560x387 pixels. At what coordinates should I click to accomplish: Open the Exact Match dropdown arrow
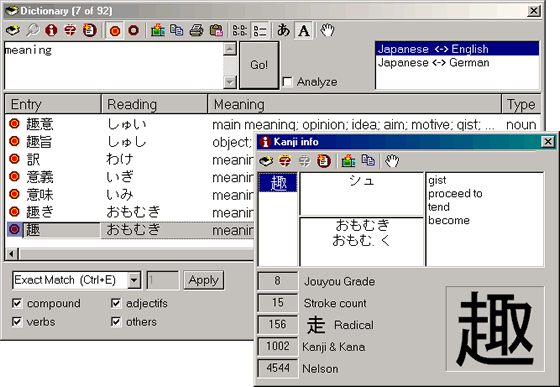[x=134, y=280]
